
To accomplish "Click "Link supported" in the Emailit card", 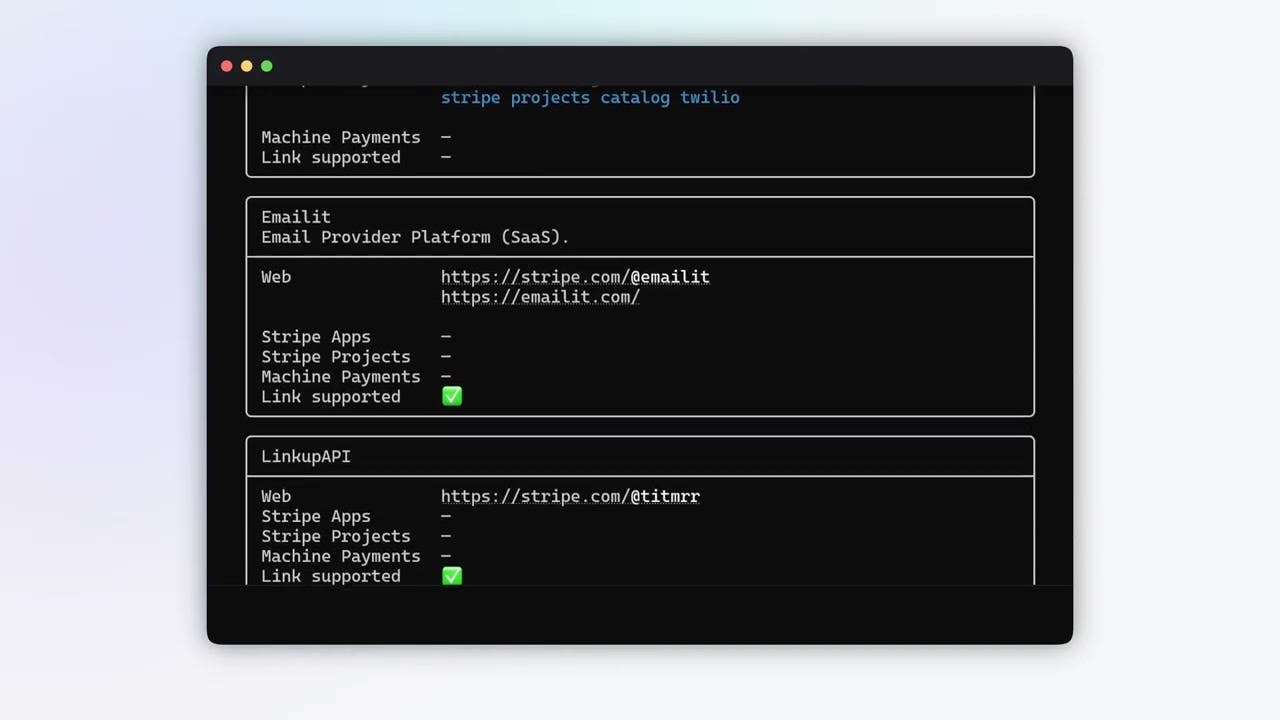I will click(x=331, y=397).
